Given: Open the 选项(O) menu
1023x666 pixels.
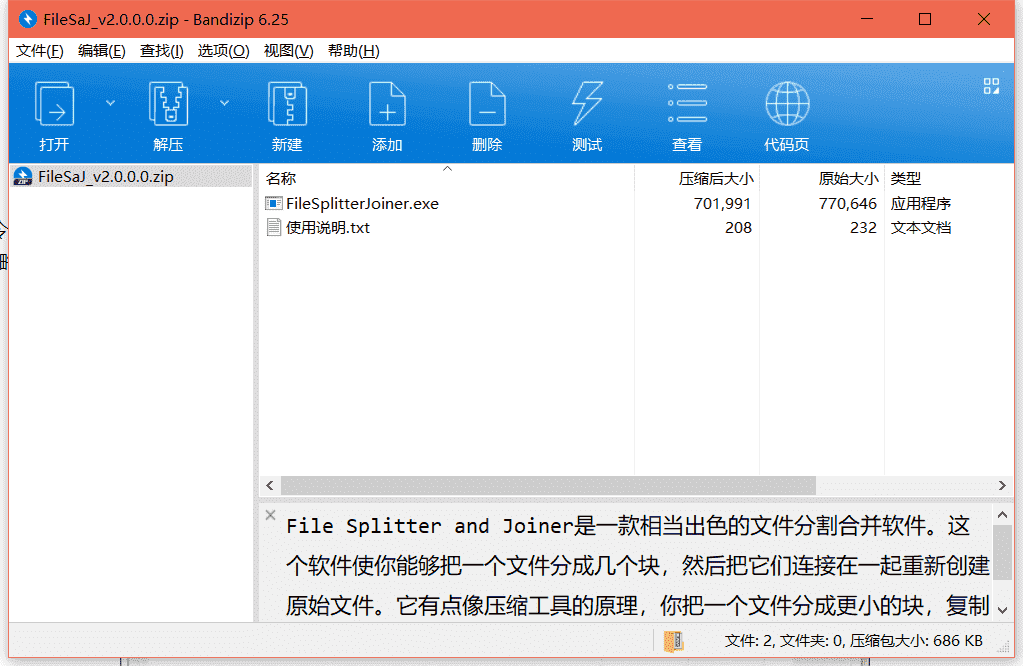Looking at the screenshot, I should [x=223, y=51].
